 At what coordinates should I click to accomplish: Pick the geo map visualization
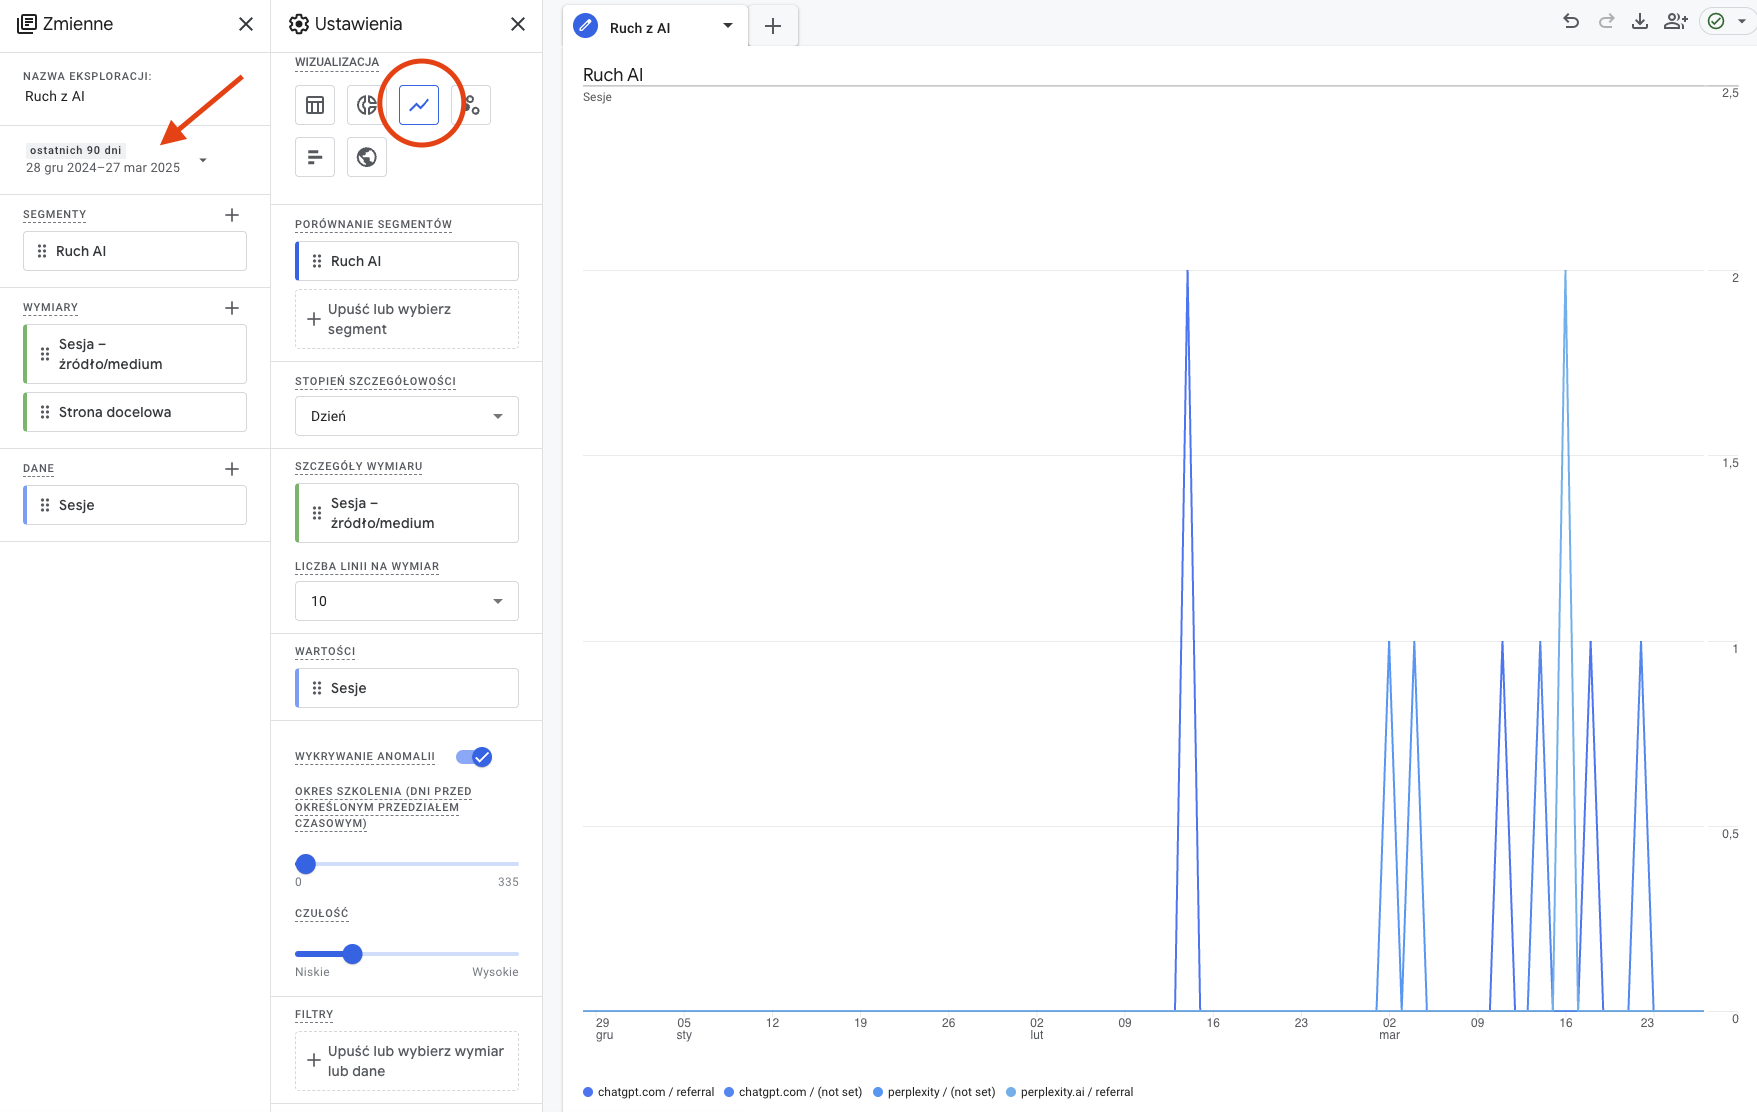367,157
